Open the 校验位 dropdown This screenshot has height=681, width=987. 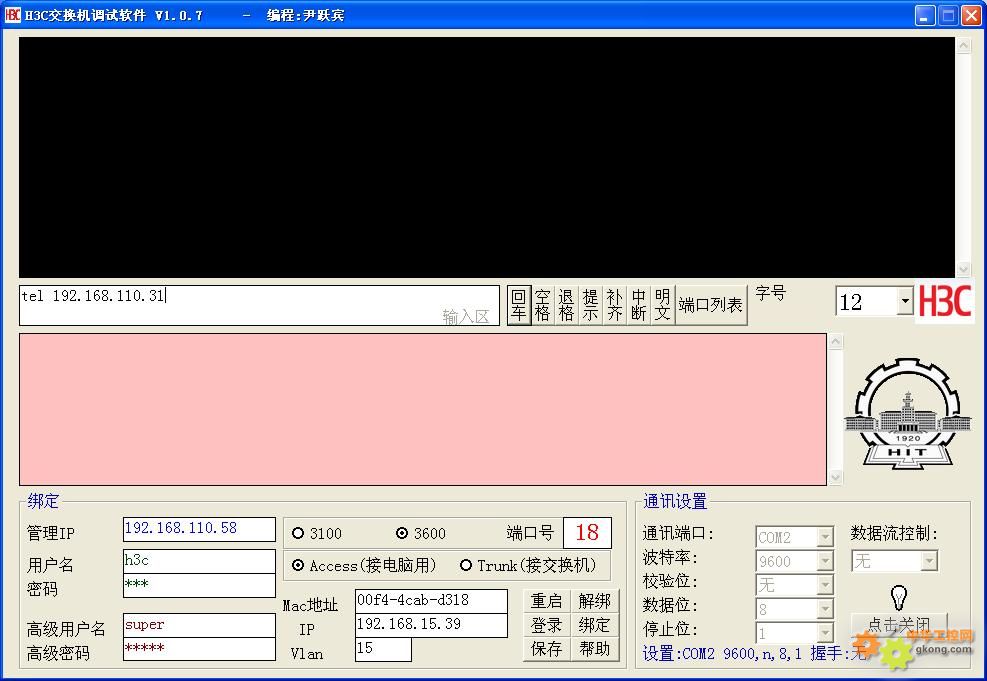click(825, 585)
